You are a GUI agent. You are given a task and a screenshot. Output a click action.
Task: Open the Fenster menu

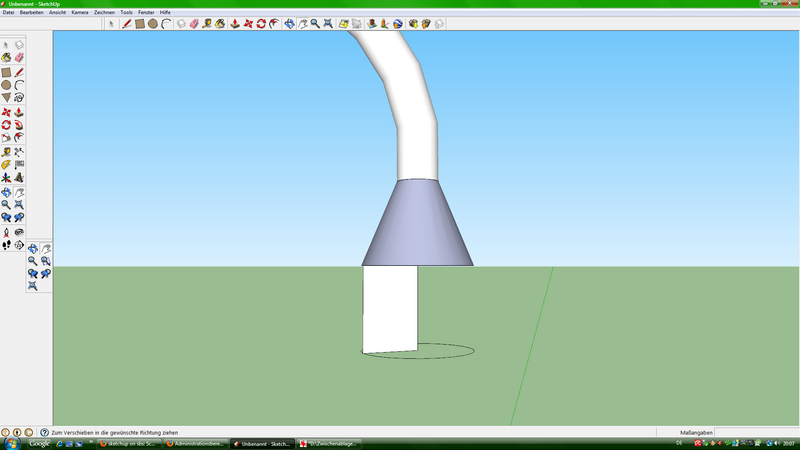click(x=146, y=12)
